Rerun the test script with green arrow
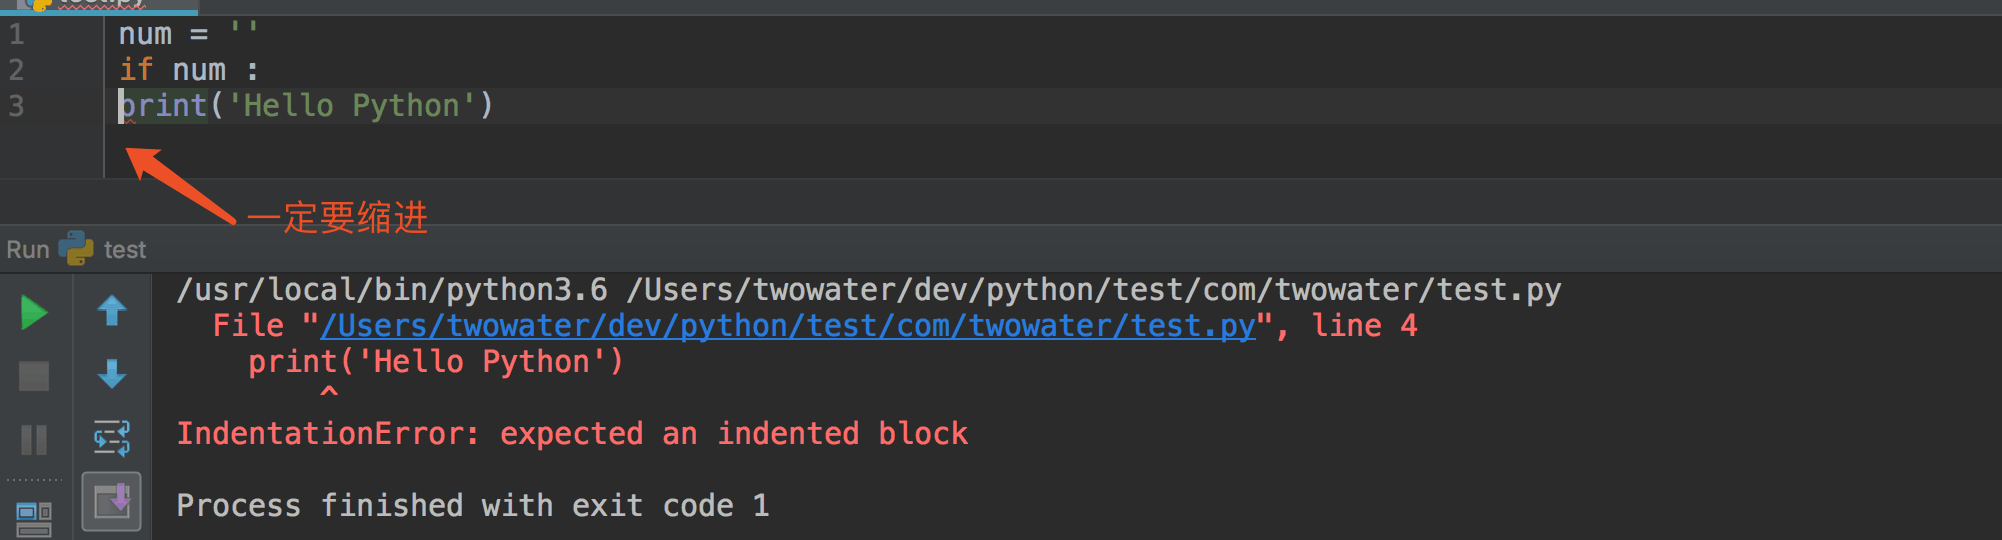Viewport: 2002px width, 540px height. click(x=34, y=313)
